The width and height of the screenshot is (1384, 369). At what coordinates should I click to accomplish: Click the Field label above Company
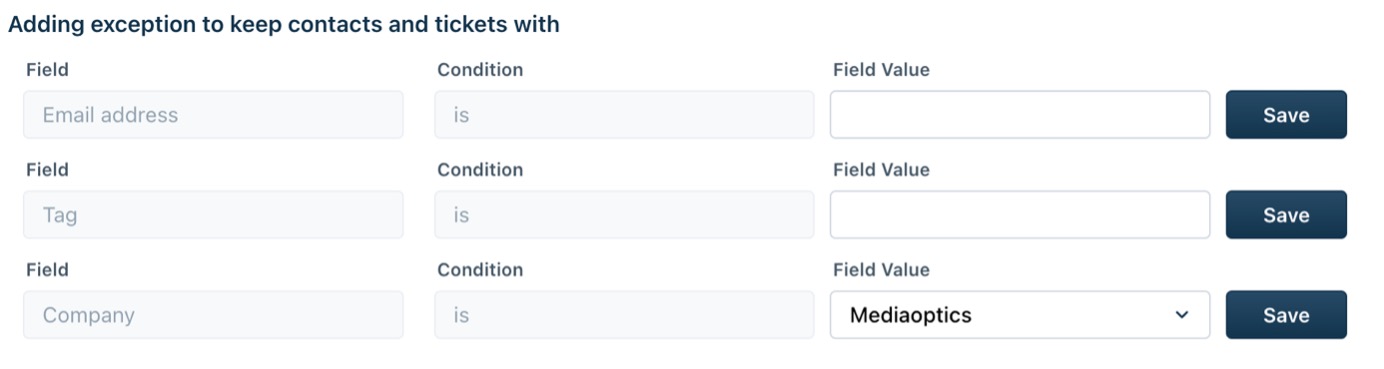[x=47, y=270]
